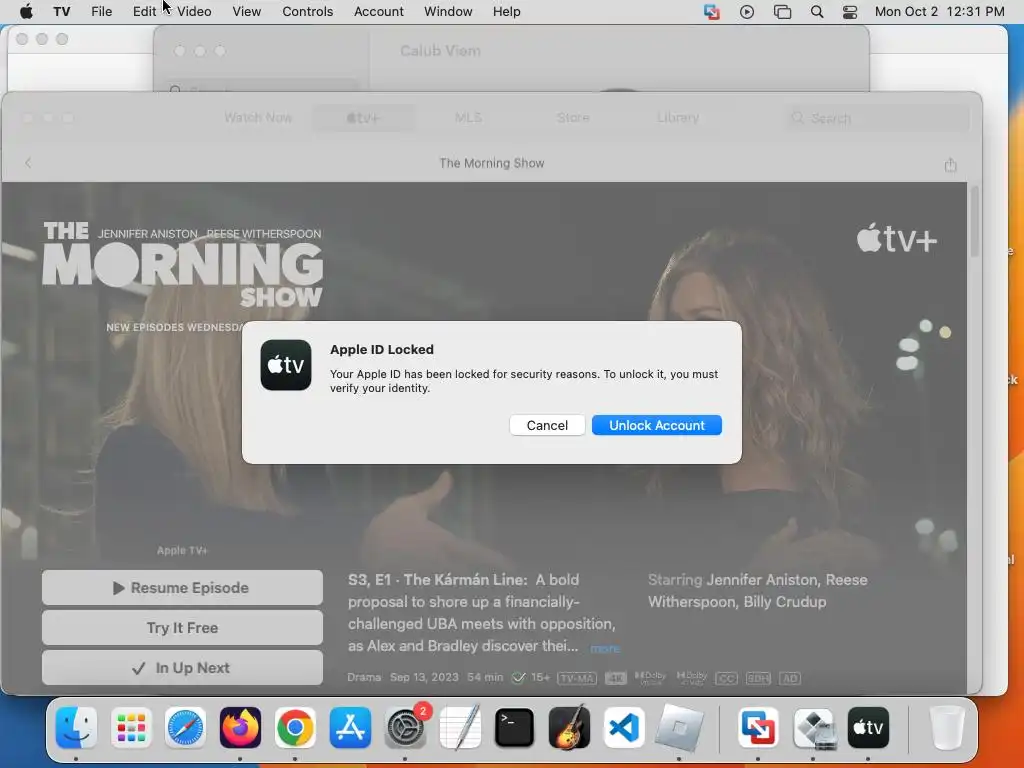Click the Apple ID Locked heading text
The image size is (1024, 768).
point(381,349)
